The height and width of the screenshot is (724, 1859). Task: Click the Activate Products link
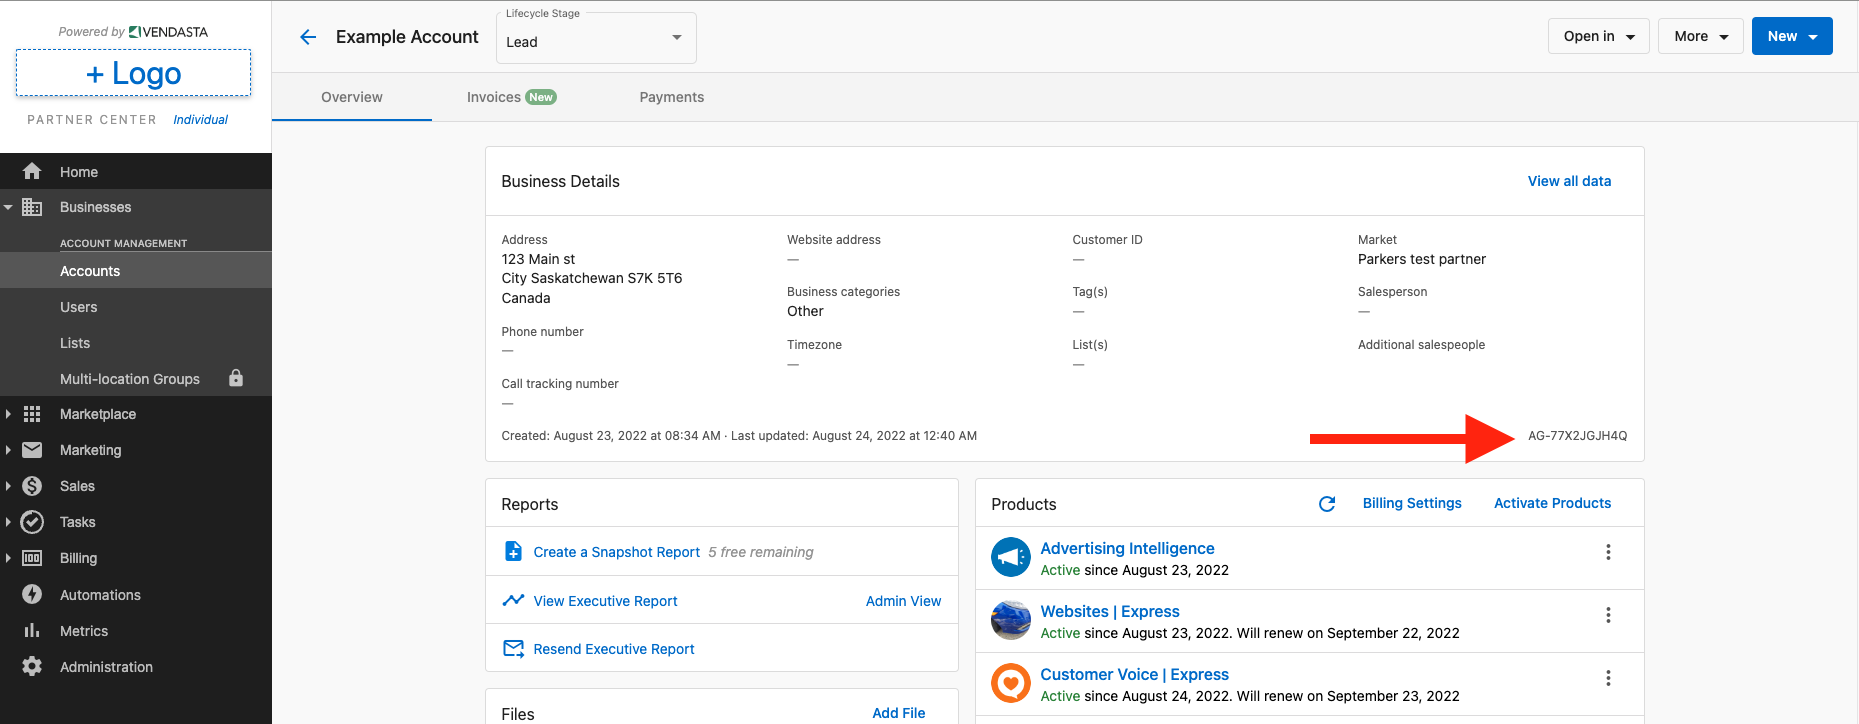[x=1552, y=503]
